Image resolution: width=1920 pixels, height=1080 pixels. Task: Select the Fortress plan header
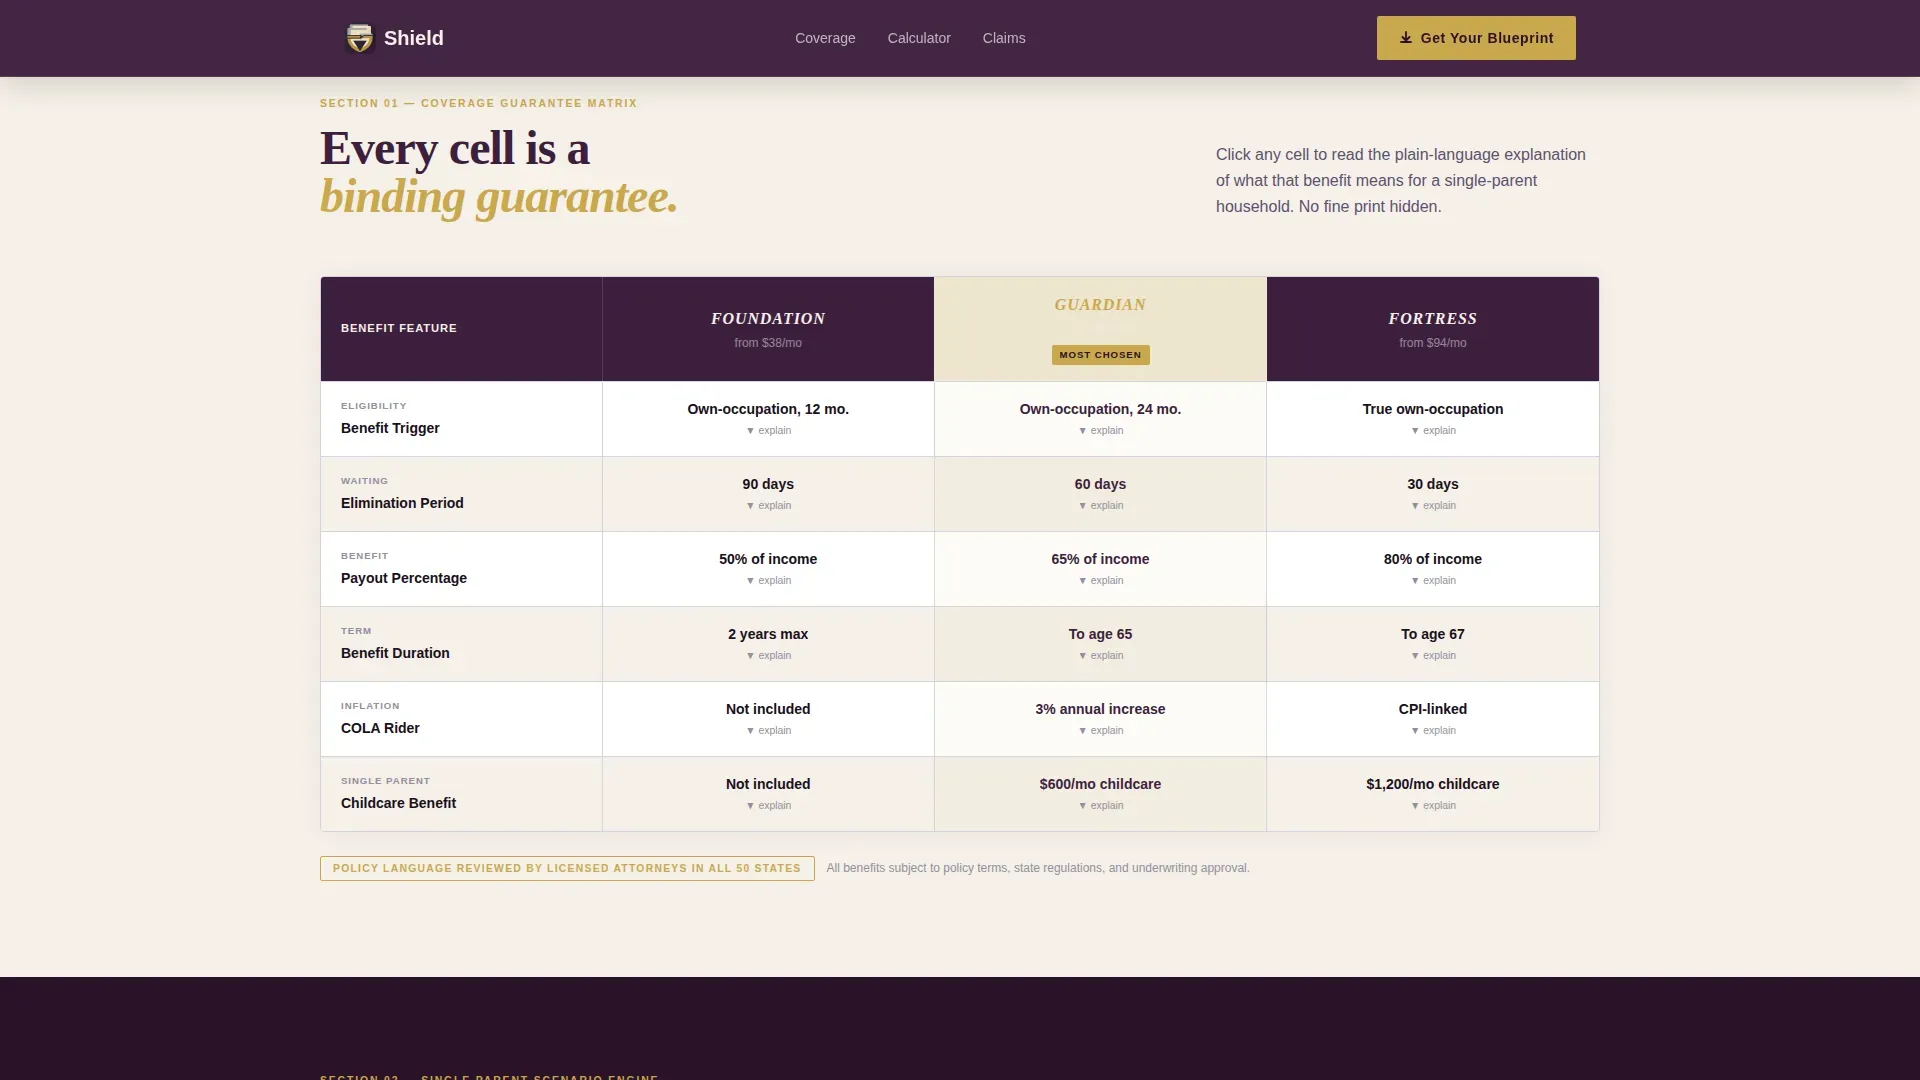(1433, 329)
